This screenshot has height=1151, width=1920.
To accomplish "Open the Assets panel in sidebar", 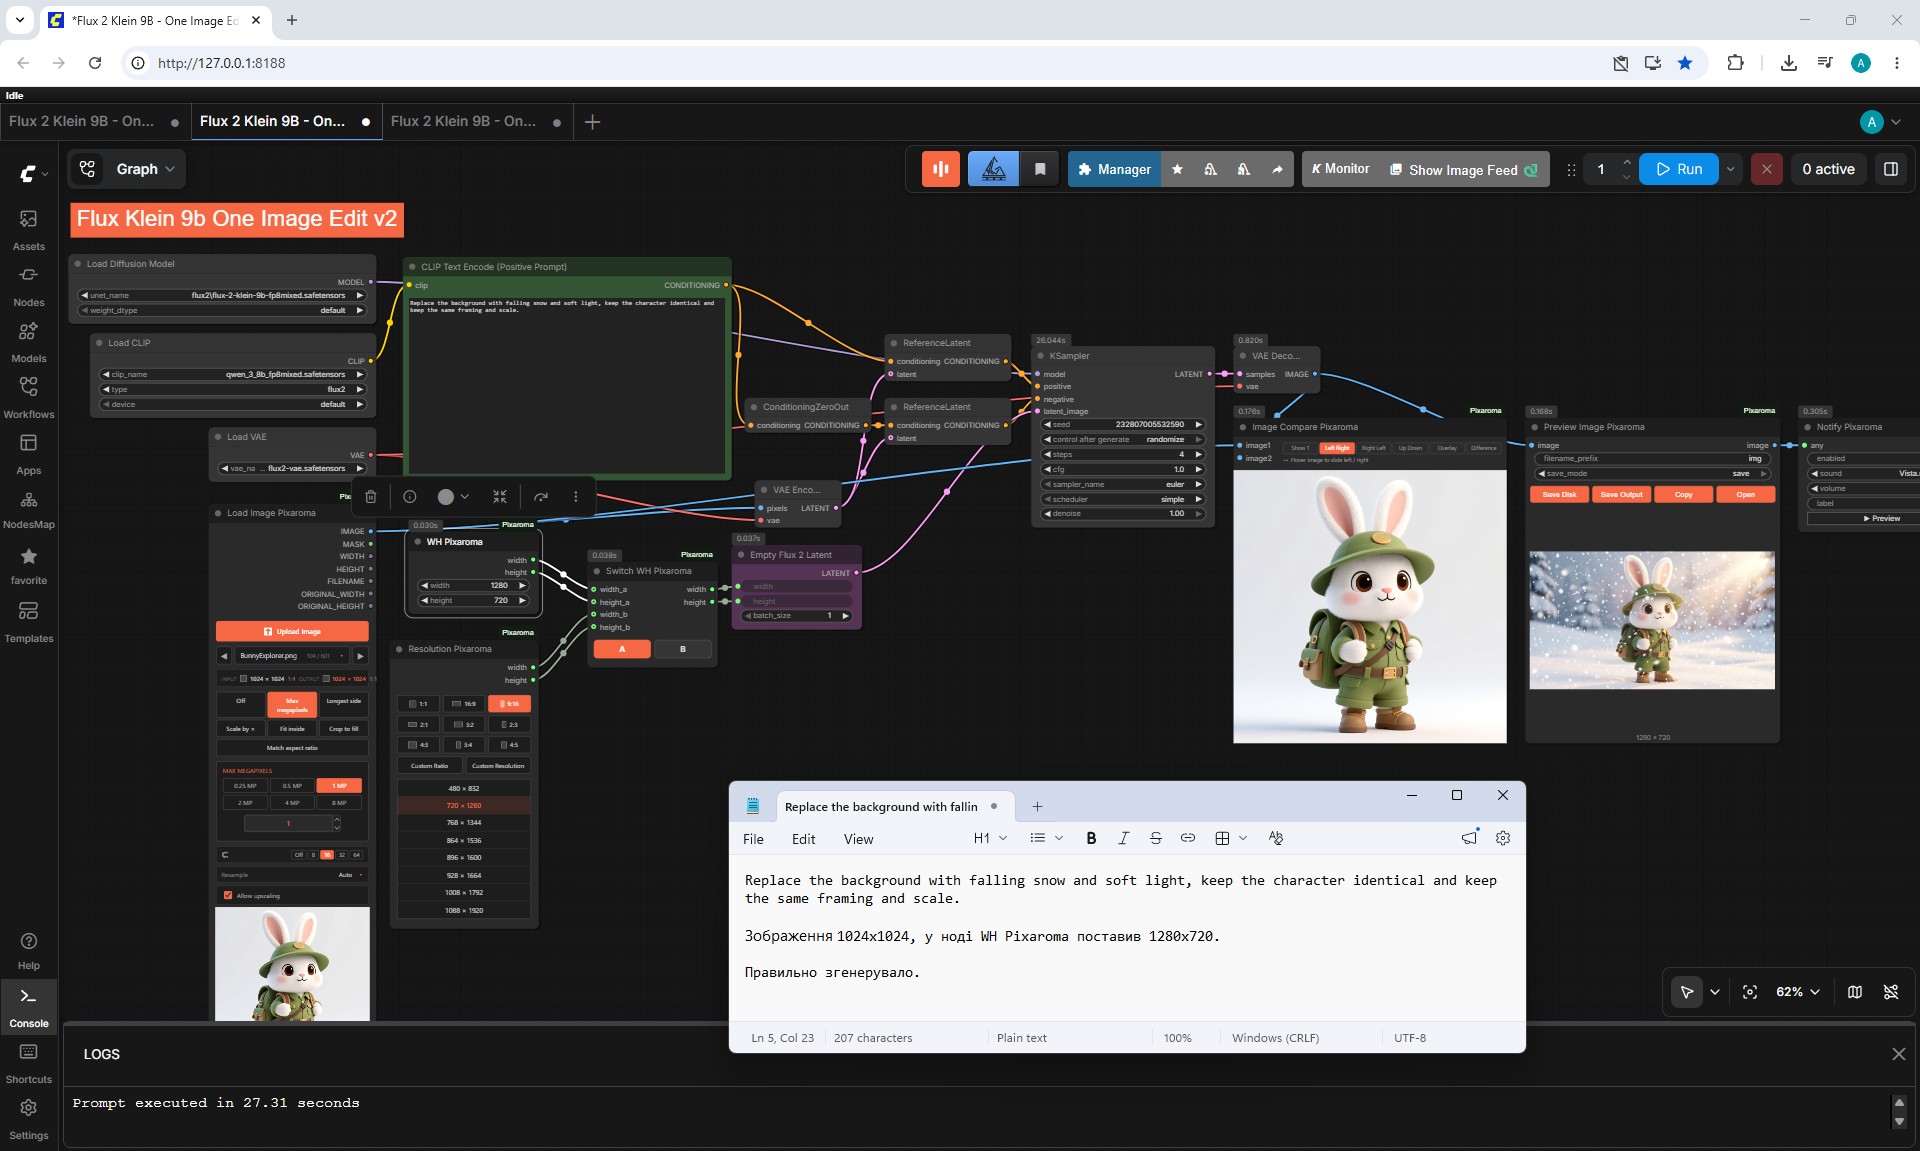I will [29, 230].
